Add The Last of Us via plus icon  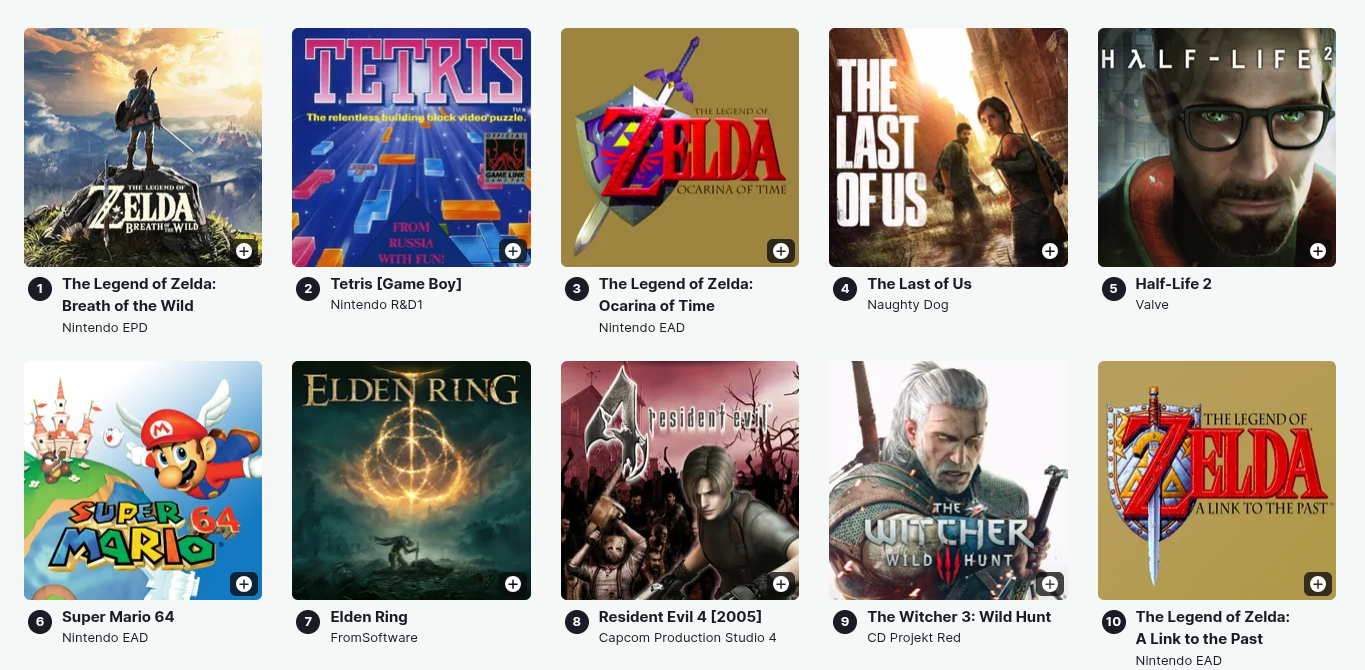1050,251
